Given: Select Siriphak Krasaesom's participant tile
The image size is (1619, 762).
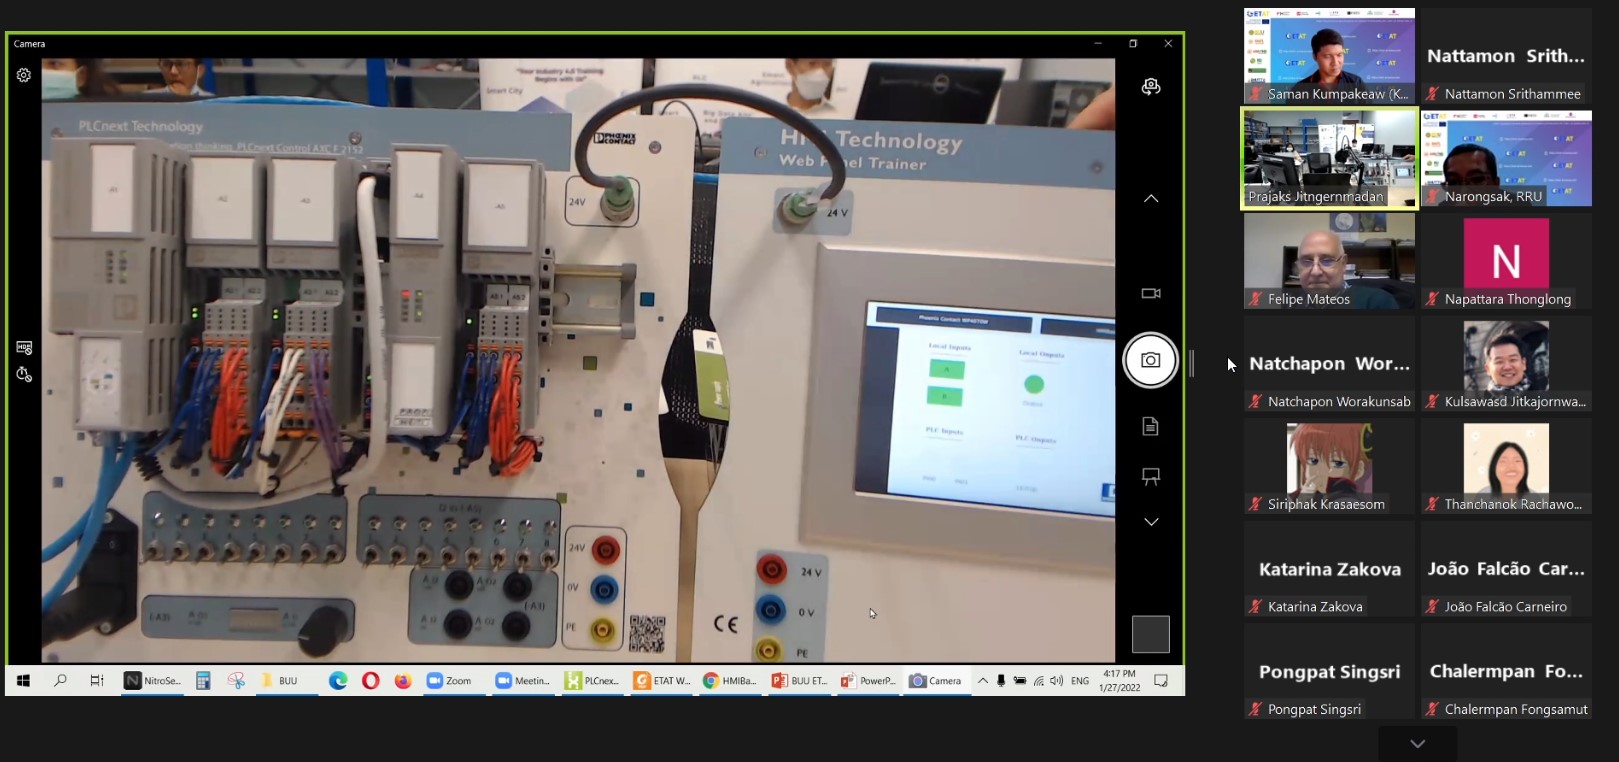Looking at the screenshot, I should (1329, 466).
